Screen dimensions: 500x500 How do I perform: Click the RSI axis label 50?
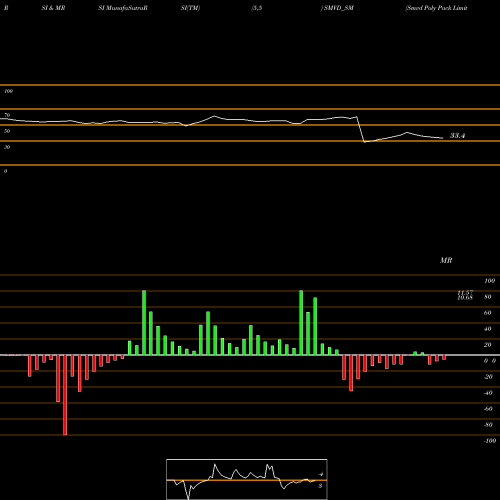point(7,131)
